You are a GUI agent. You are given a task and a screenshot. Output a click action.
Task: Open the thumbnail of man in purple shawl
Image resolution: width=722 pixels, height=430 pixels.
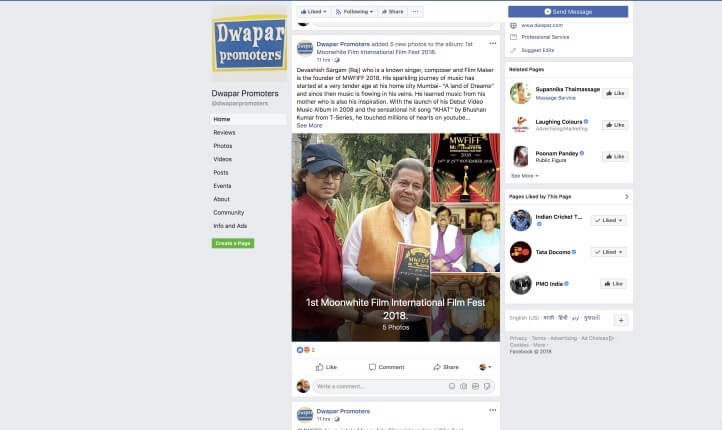pos(465,238)
